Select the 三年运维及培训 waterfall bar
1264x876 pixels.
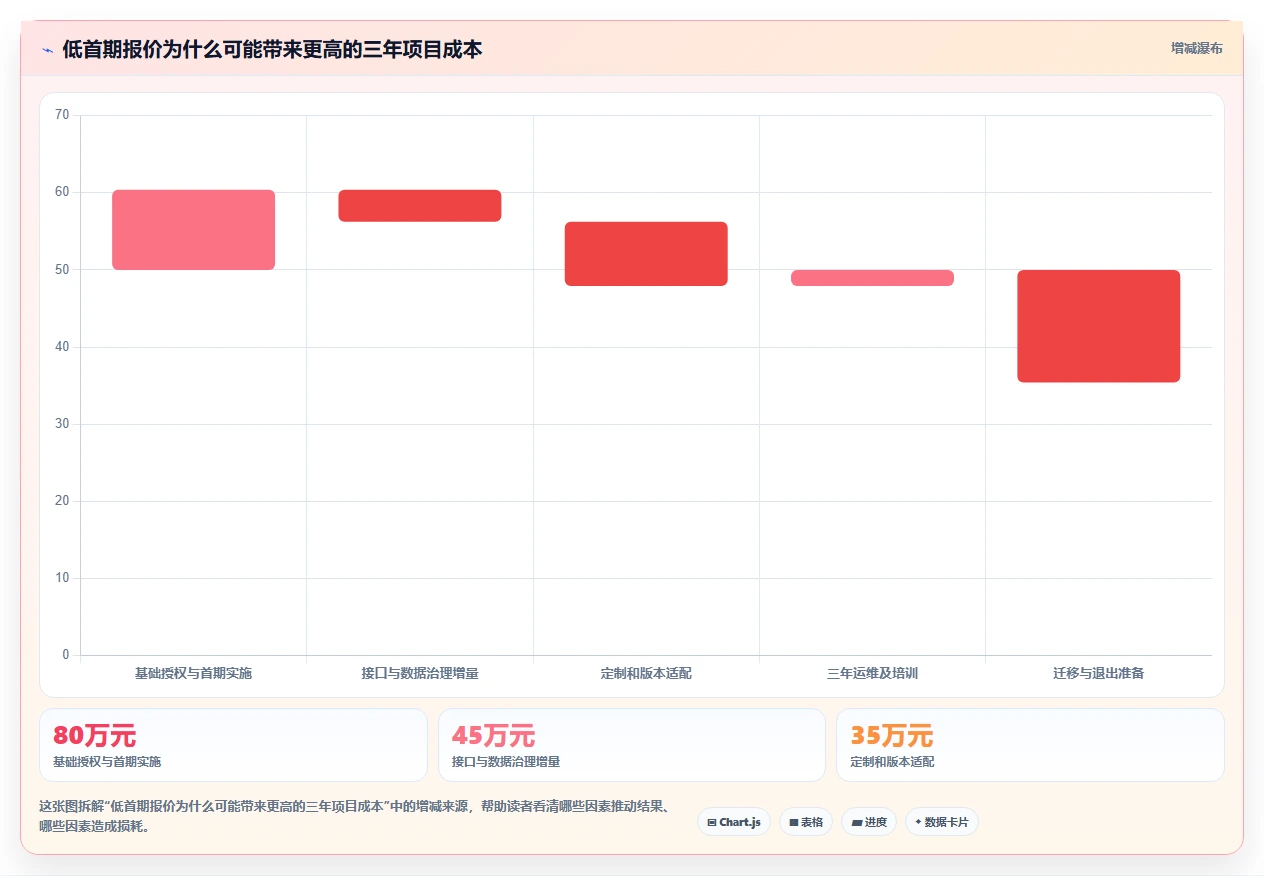pos(872,278)
